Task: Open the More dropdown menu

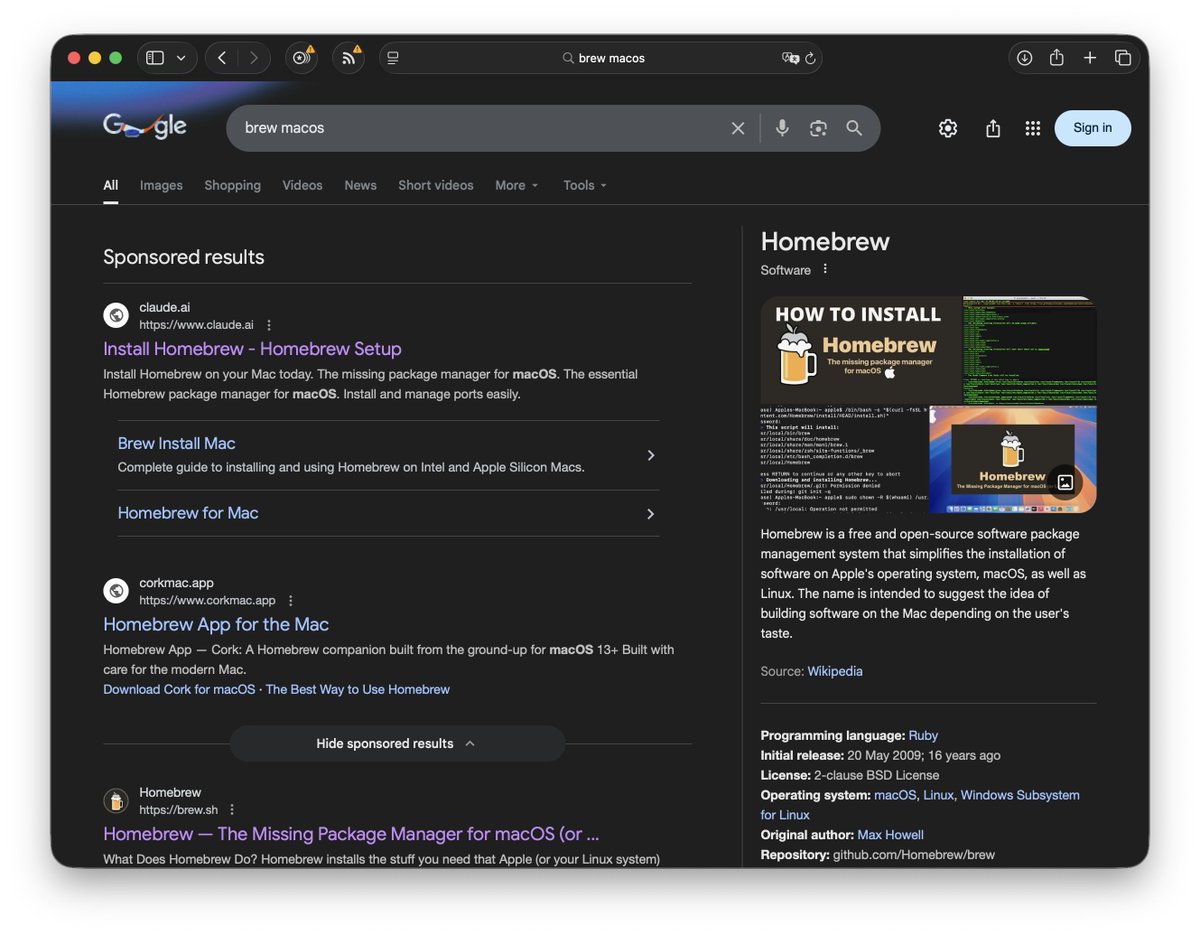Action: pos(517,185)
